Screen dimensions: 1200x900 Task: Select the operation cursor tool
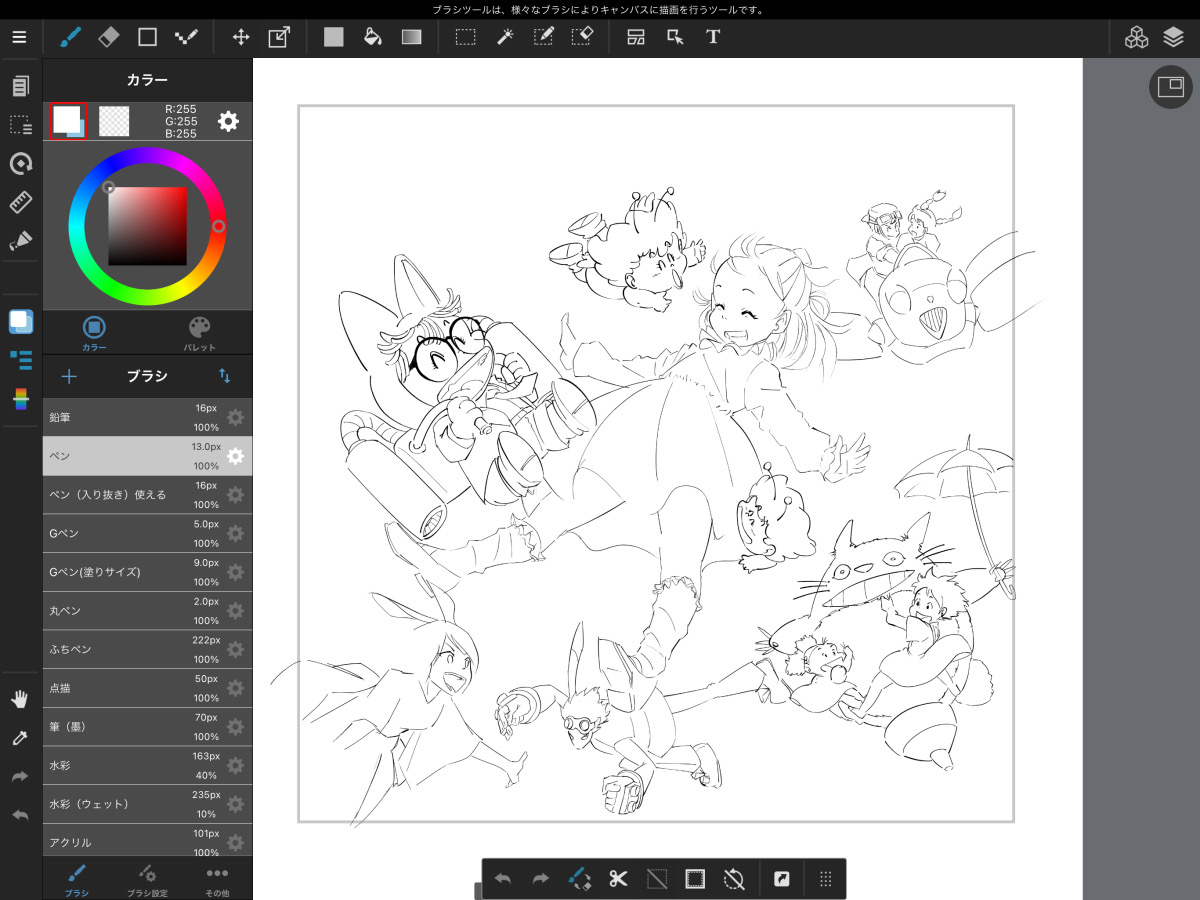pyautogui.click(x=676, y=37)
